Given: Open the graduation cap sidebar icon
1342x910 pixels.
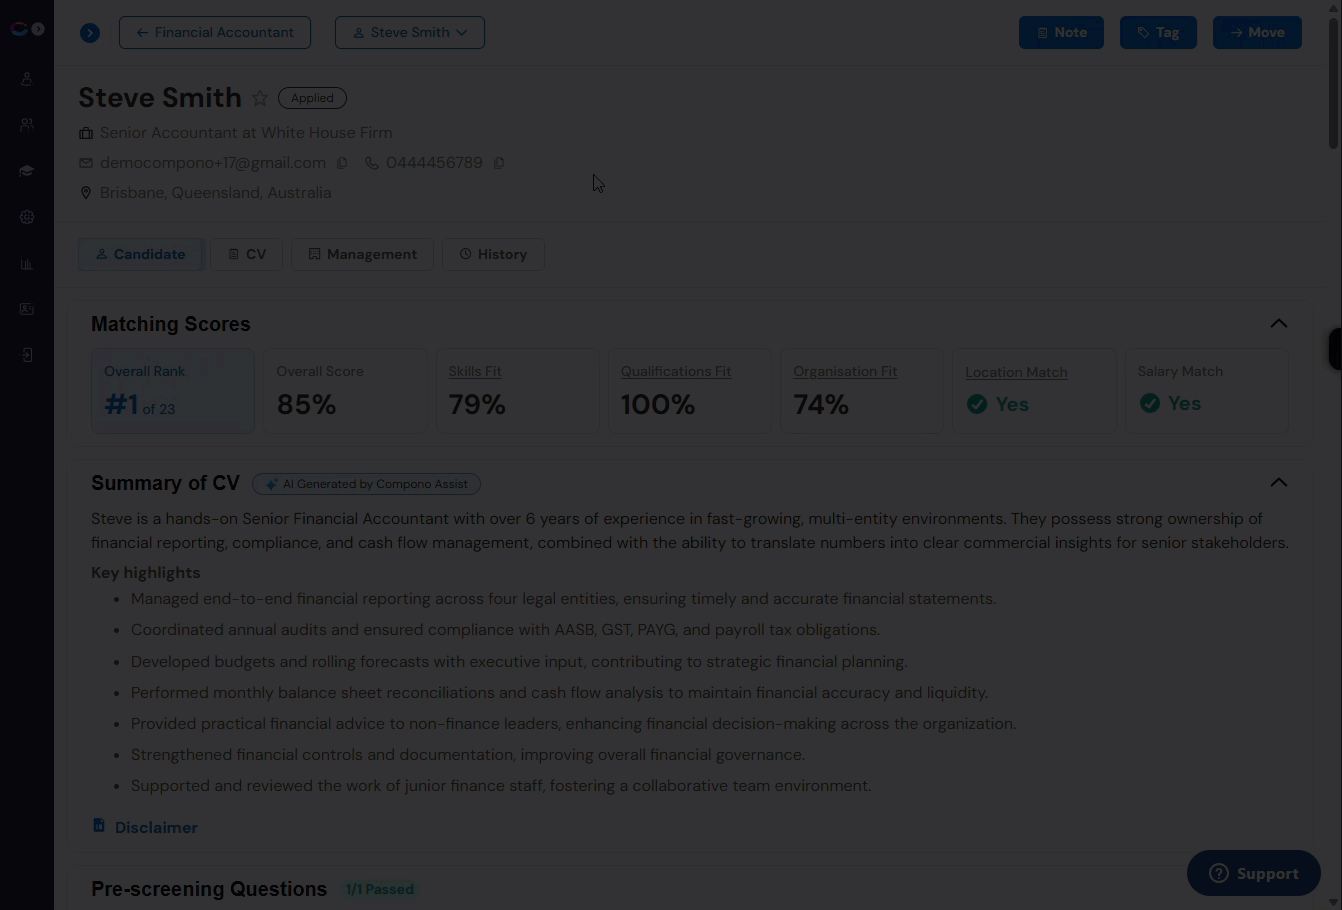Looking at the screenshot, I should (x=27, y=171).
